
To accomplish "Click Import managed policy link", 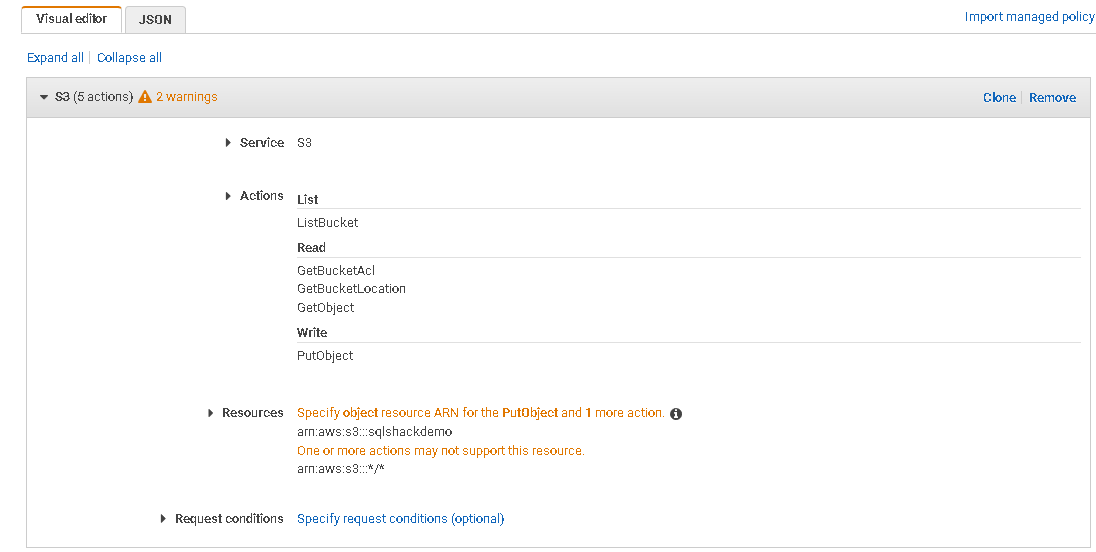I will 1029,17.
